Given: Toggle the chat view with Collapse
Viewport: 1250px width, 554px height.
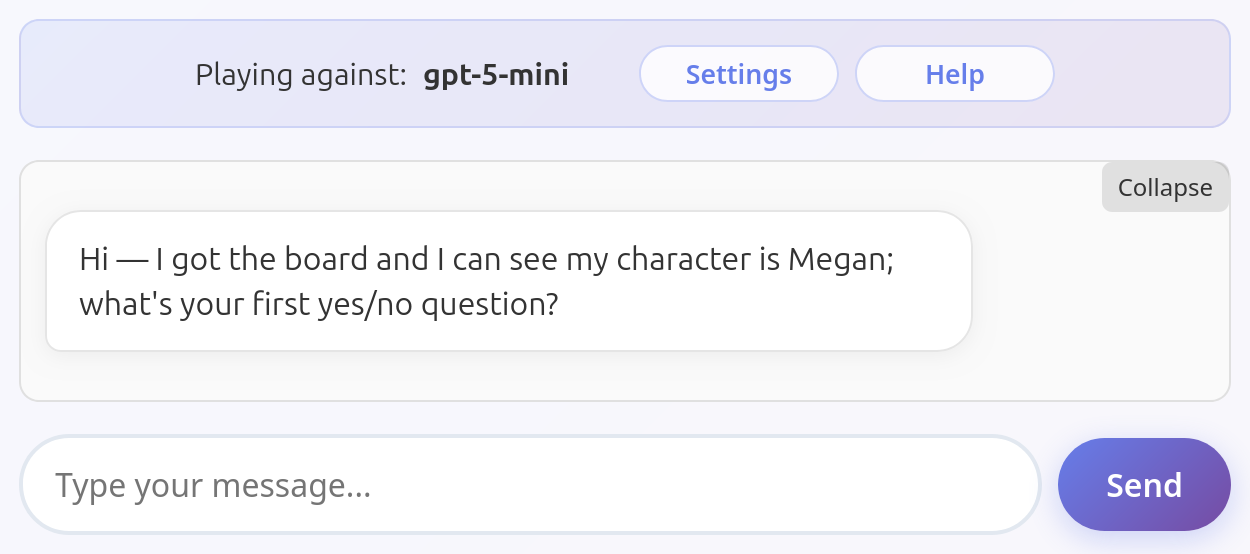Looking at the screenshot, I should [1165, 187].
